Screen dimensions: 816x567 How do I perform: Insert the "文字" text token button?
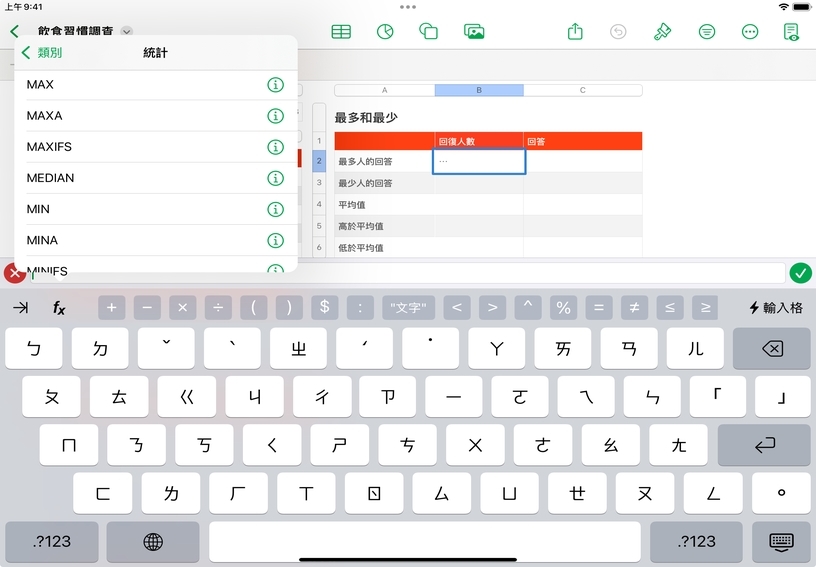tap(409, 308)
